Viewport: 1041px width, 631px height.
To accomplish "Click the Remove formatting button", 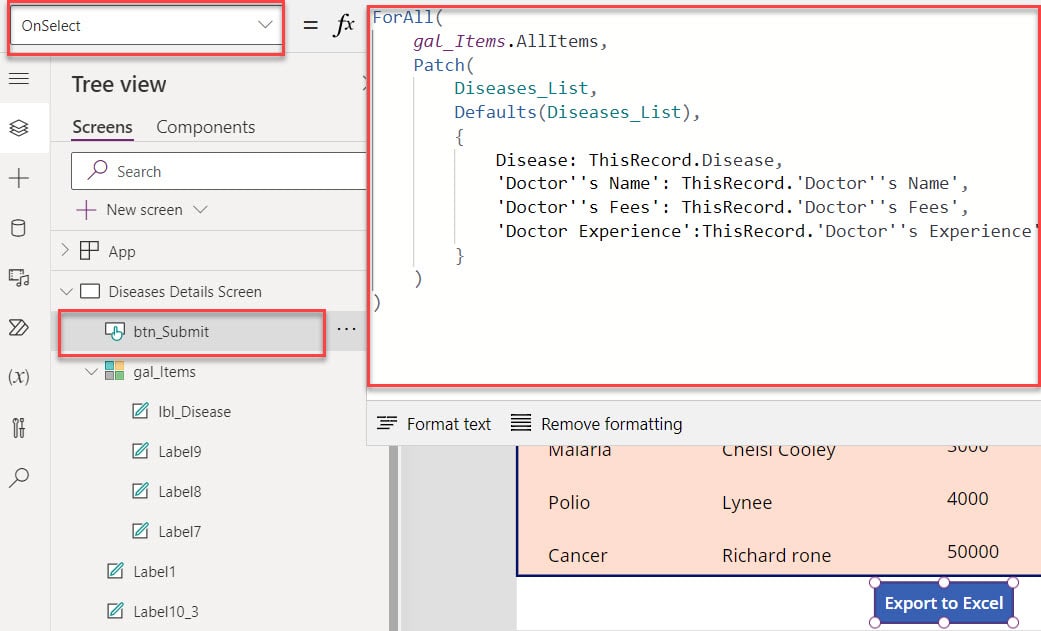I will [597, 423].
